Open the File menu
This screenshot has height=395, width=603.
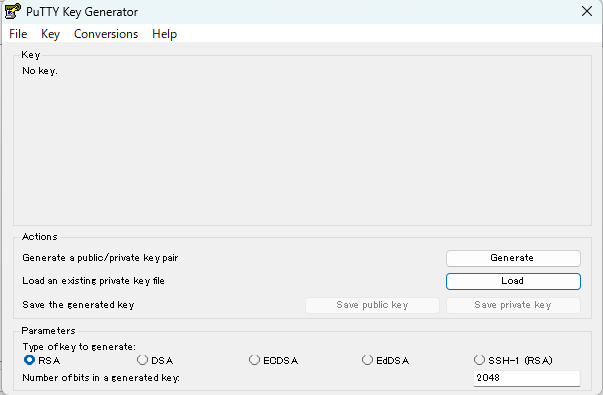18,34
